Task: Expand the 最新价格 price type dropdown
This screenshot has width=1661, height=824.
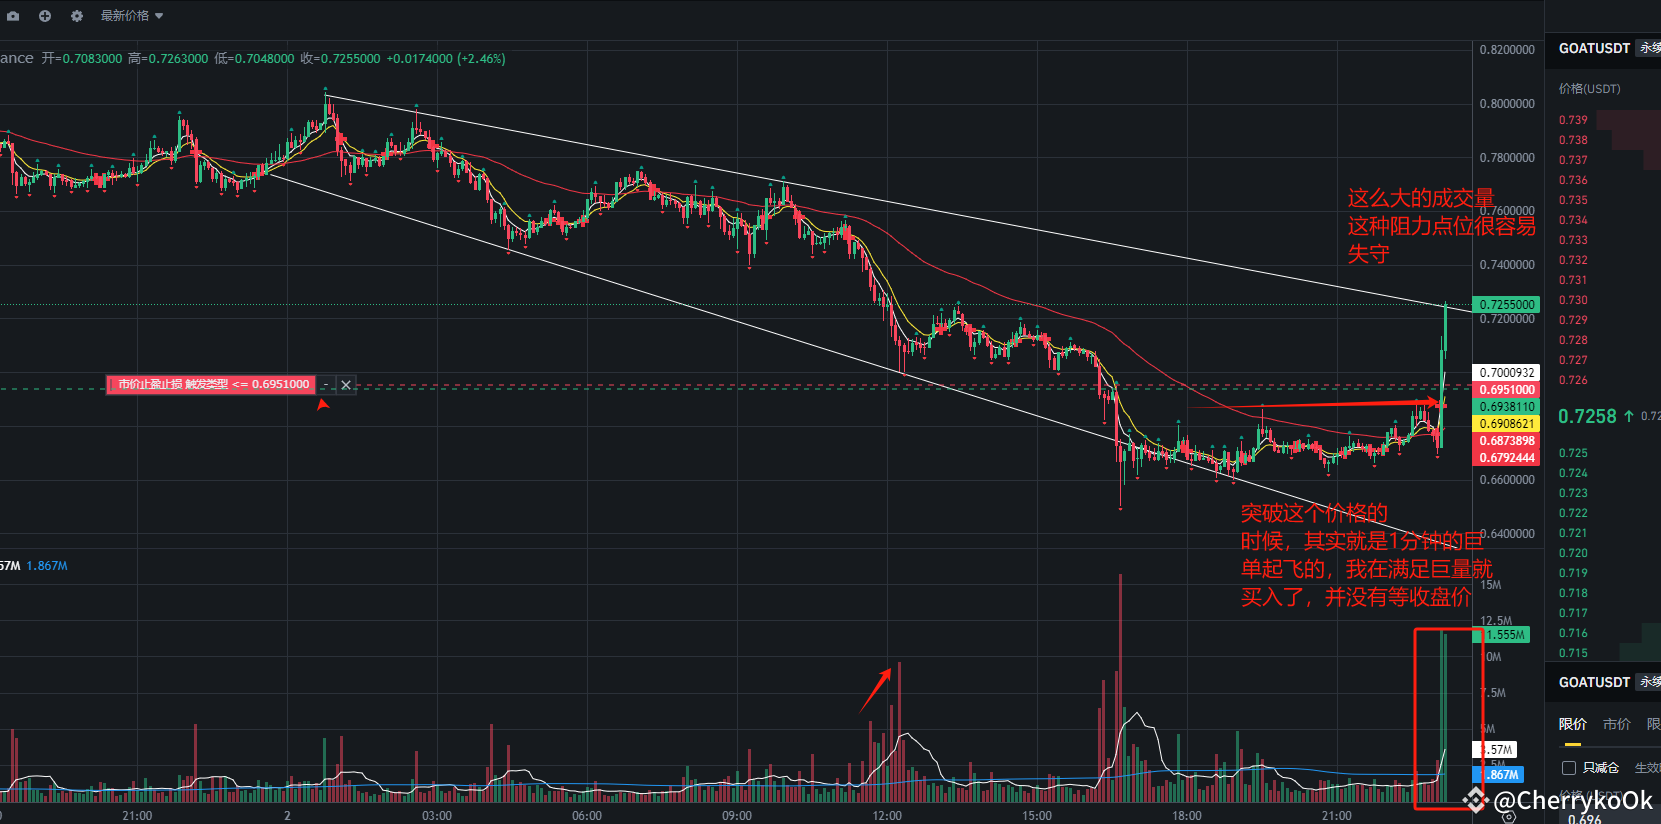Action: 131,16
